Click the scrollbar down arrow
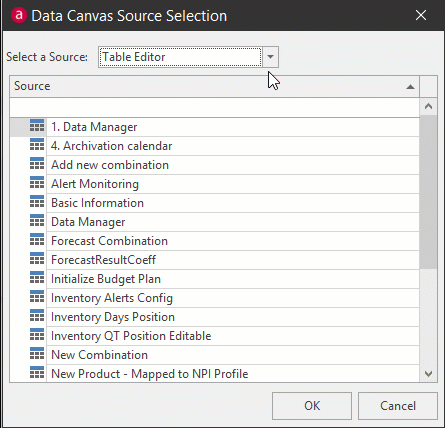 tap(428, 374)
